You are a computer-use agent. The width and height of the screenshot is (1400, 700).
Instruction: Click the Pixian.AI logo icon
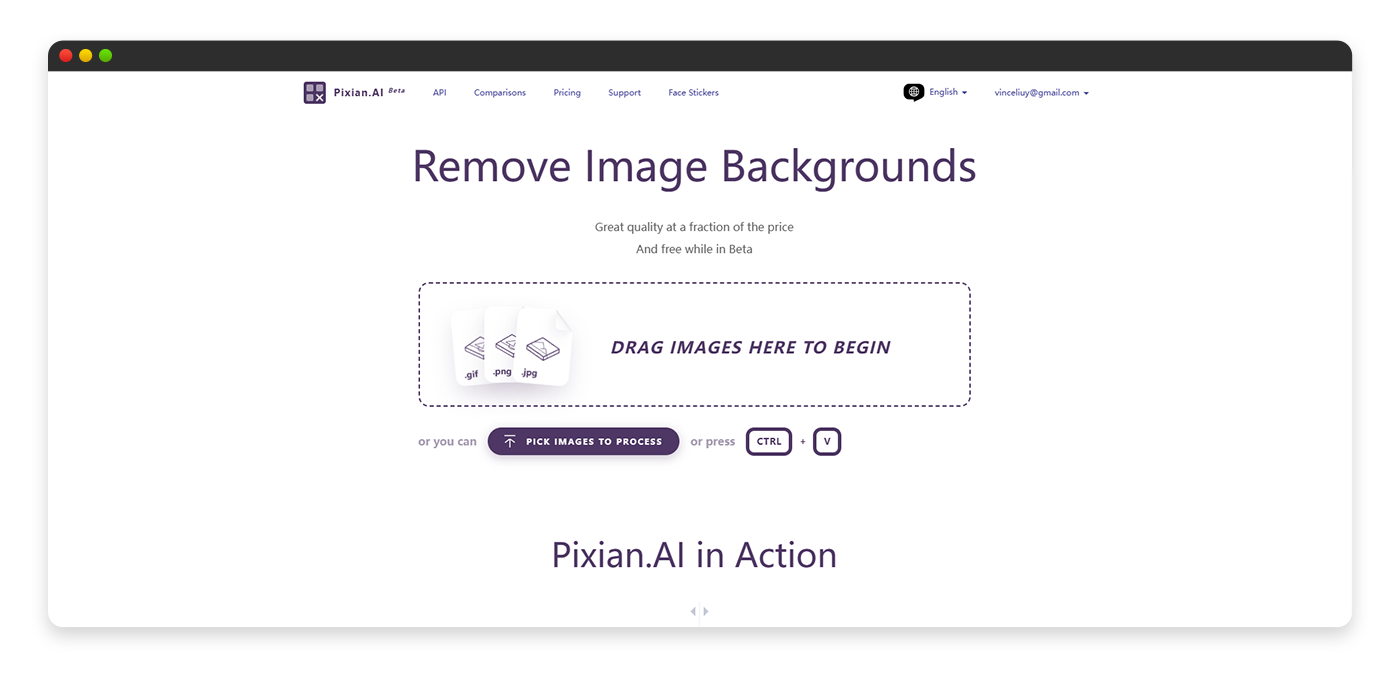tap(315, 93)
